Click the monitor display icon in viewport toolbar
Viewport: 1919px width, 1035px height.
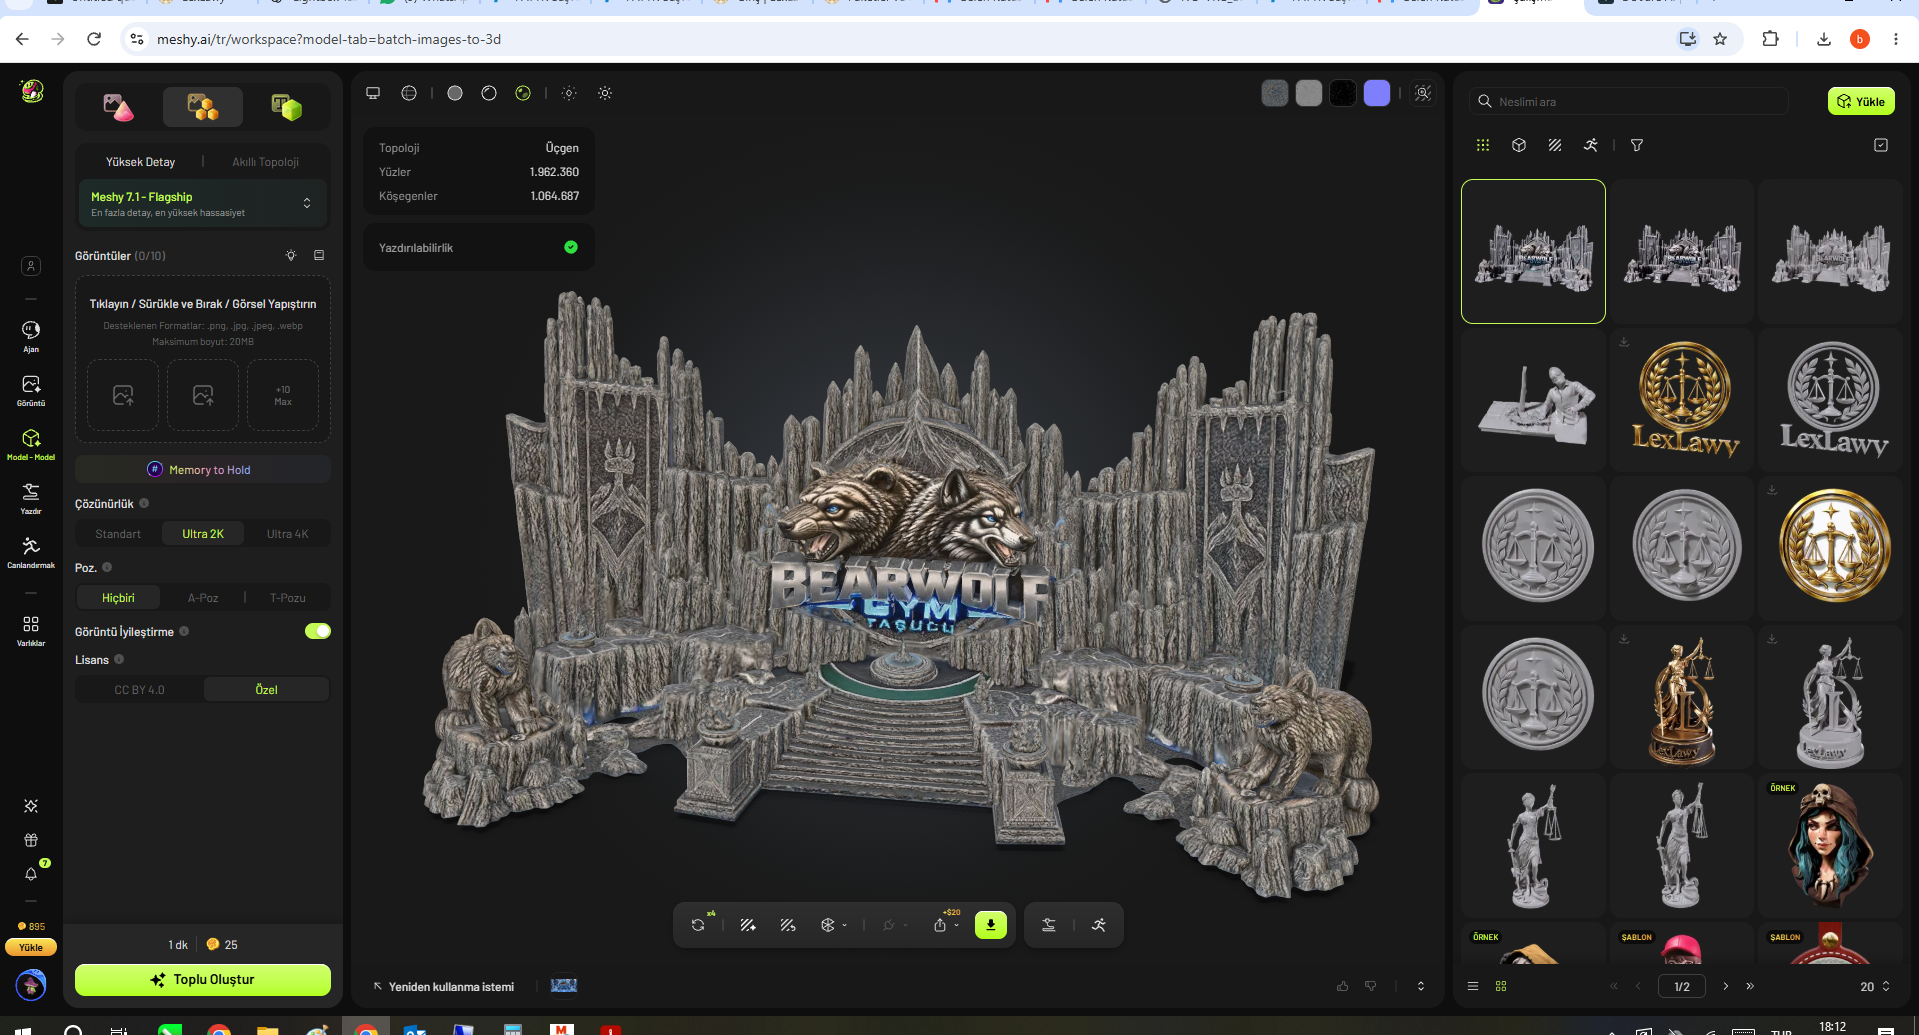tap(373, 93)
